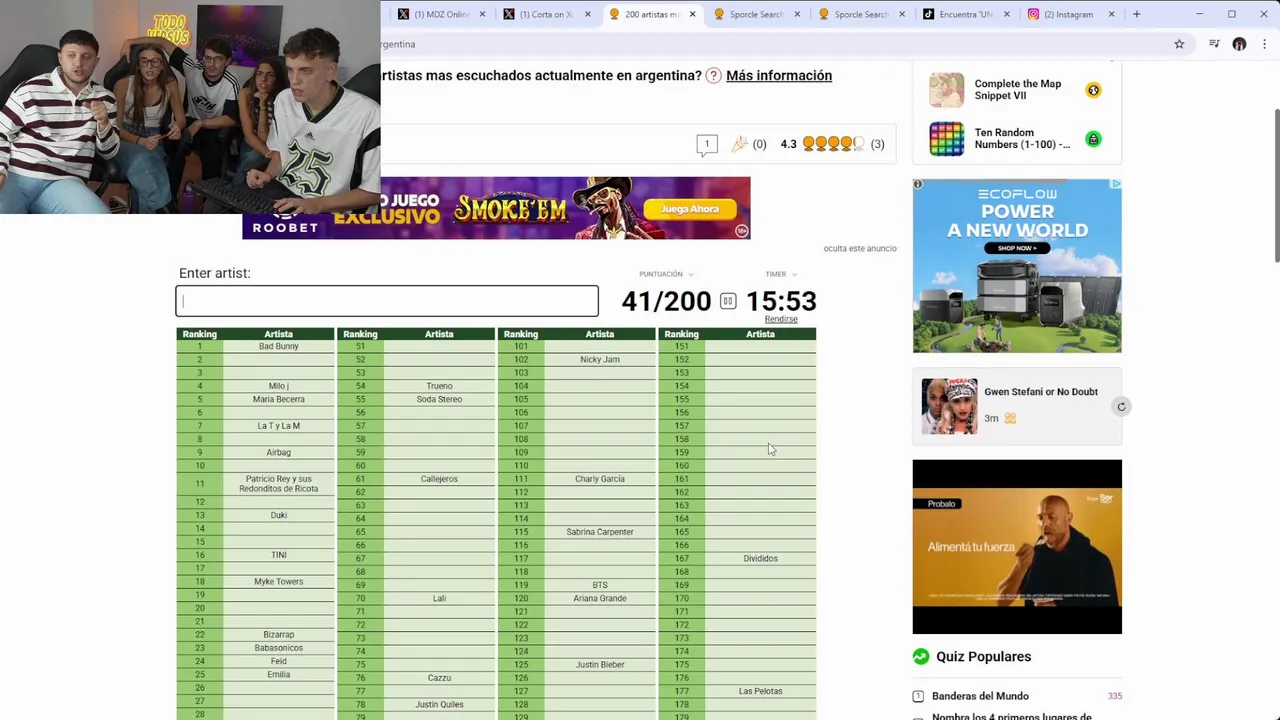Click the Las Pelotas answer cell
The image size is (1280, 720).
pyautogui.click(x=760, y=691)
